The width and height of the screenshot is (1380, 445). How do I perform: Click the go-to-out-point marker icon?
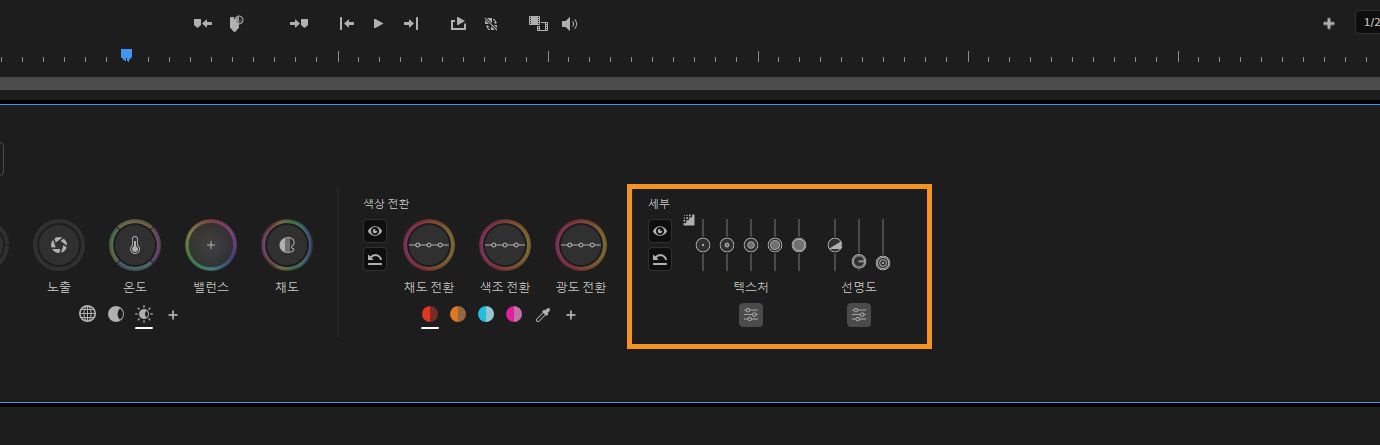(x=299, y=23)
